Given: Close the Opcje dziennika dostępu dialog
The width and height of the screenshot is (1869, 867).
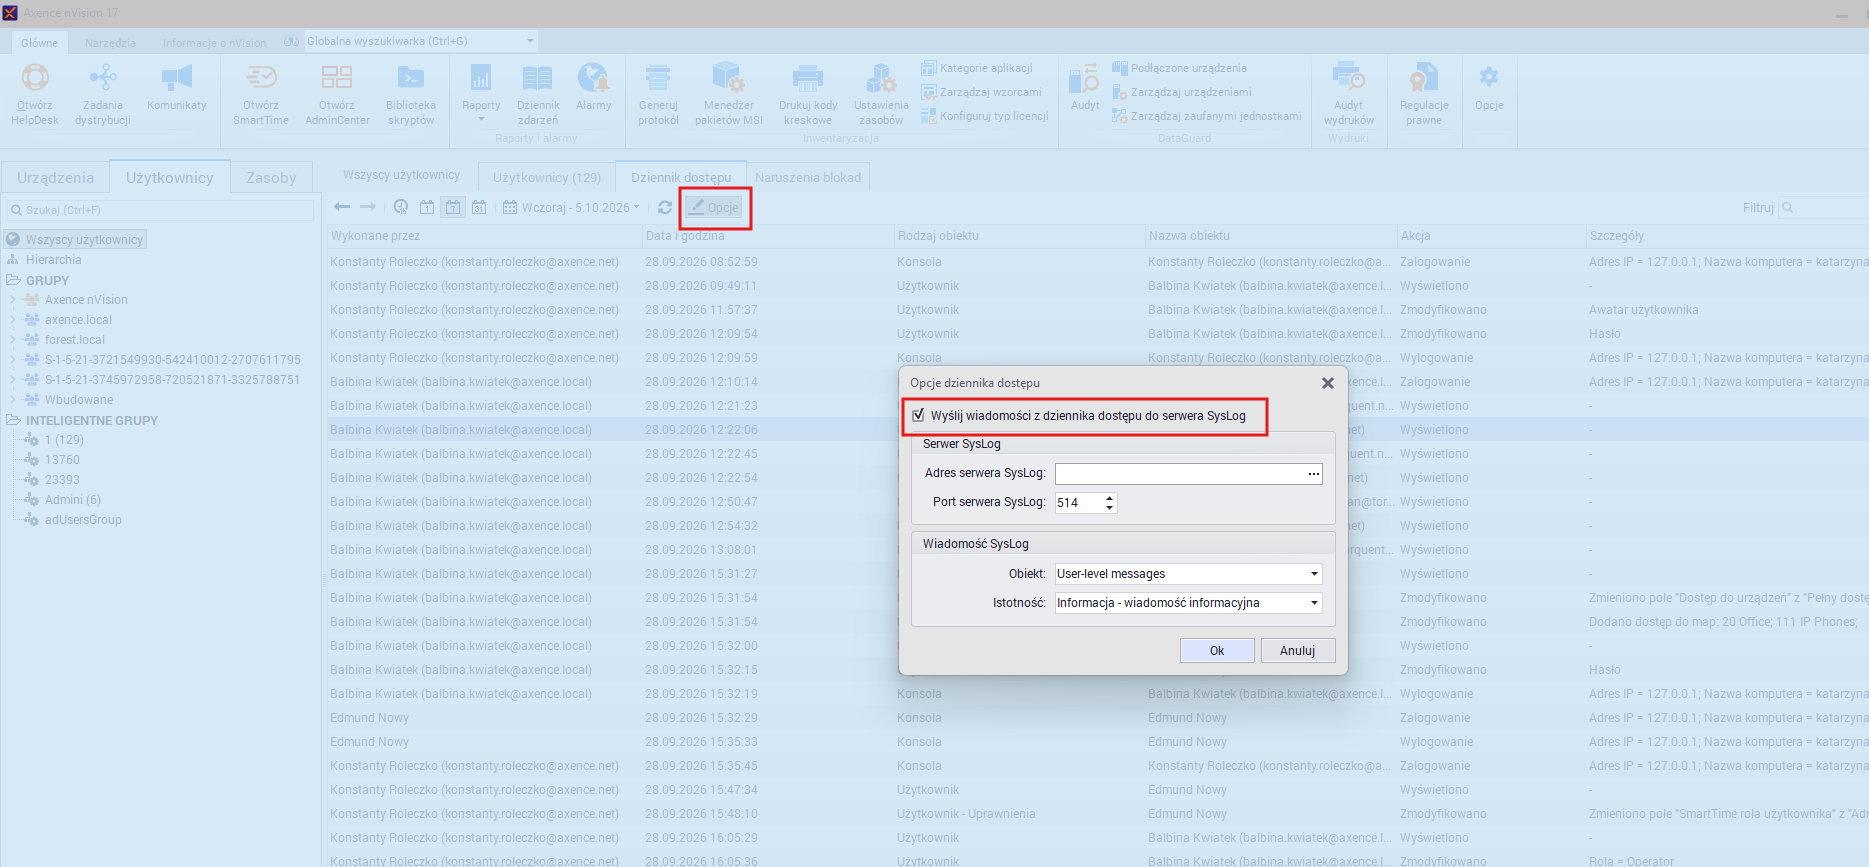Looking at the screenshot, I should tap(1328, 383).
